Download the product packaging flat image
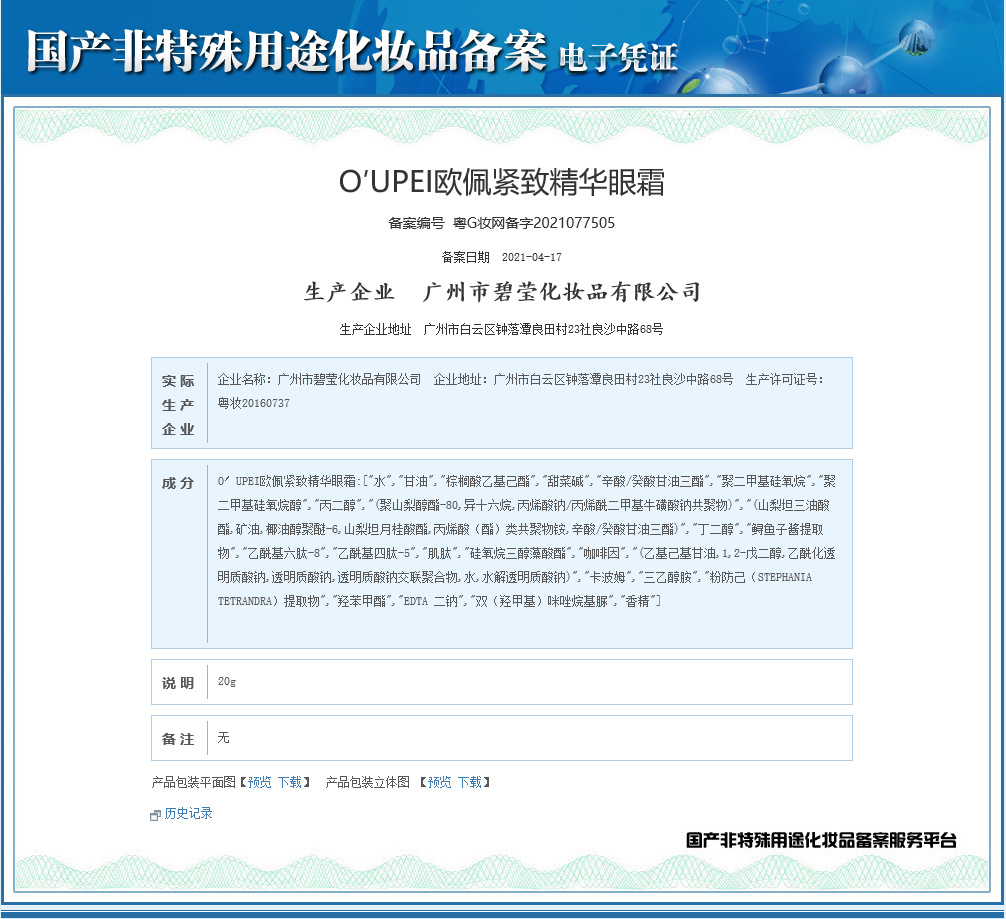1006x919 pixels. (x=290, y=782)
